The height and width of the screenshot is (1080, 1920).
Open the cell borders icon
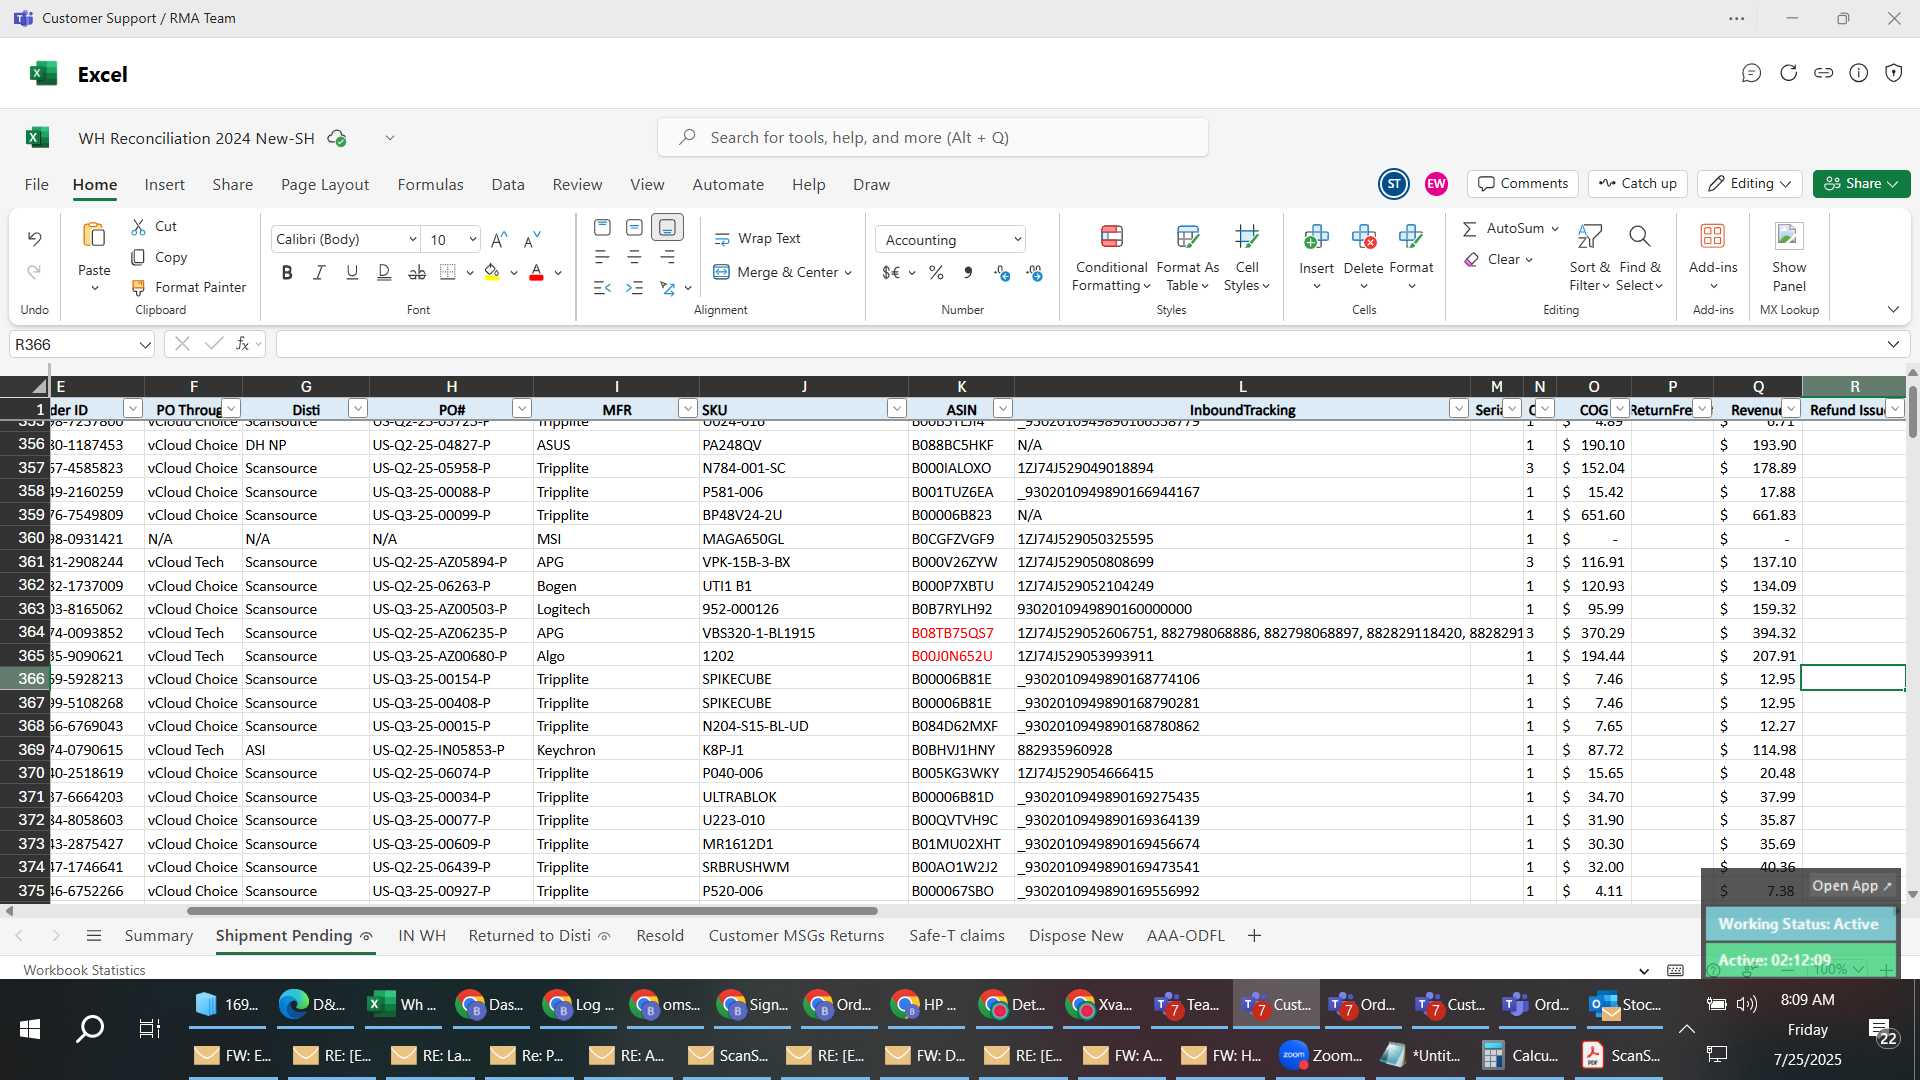coord(448,272)
